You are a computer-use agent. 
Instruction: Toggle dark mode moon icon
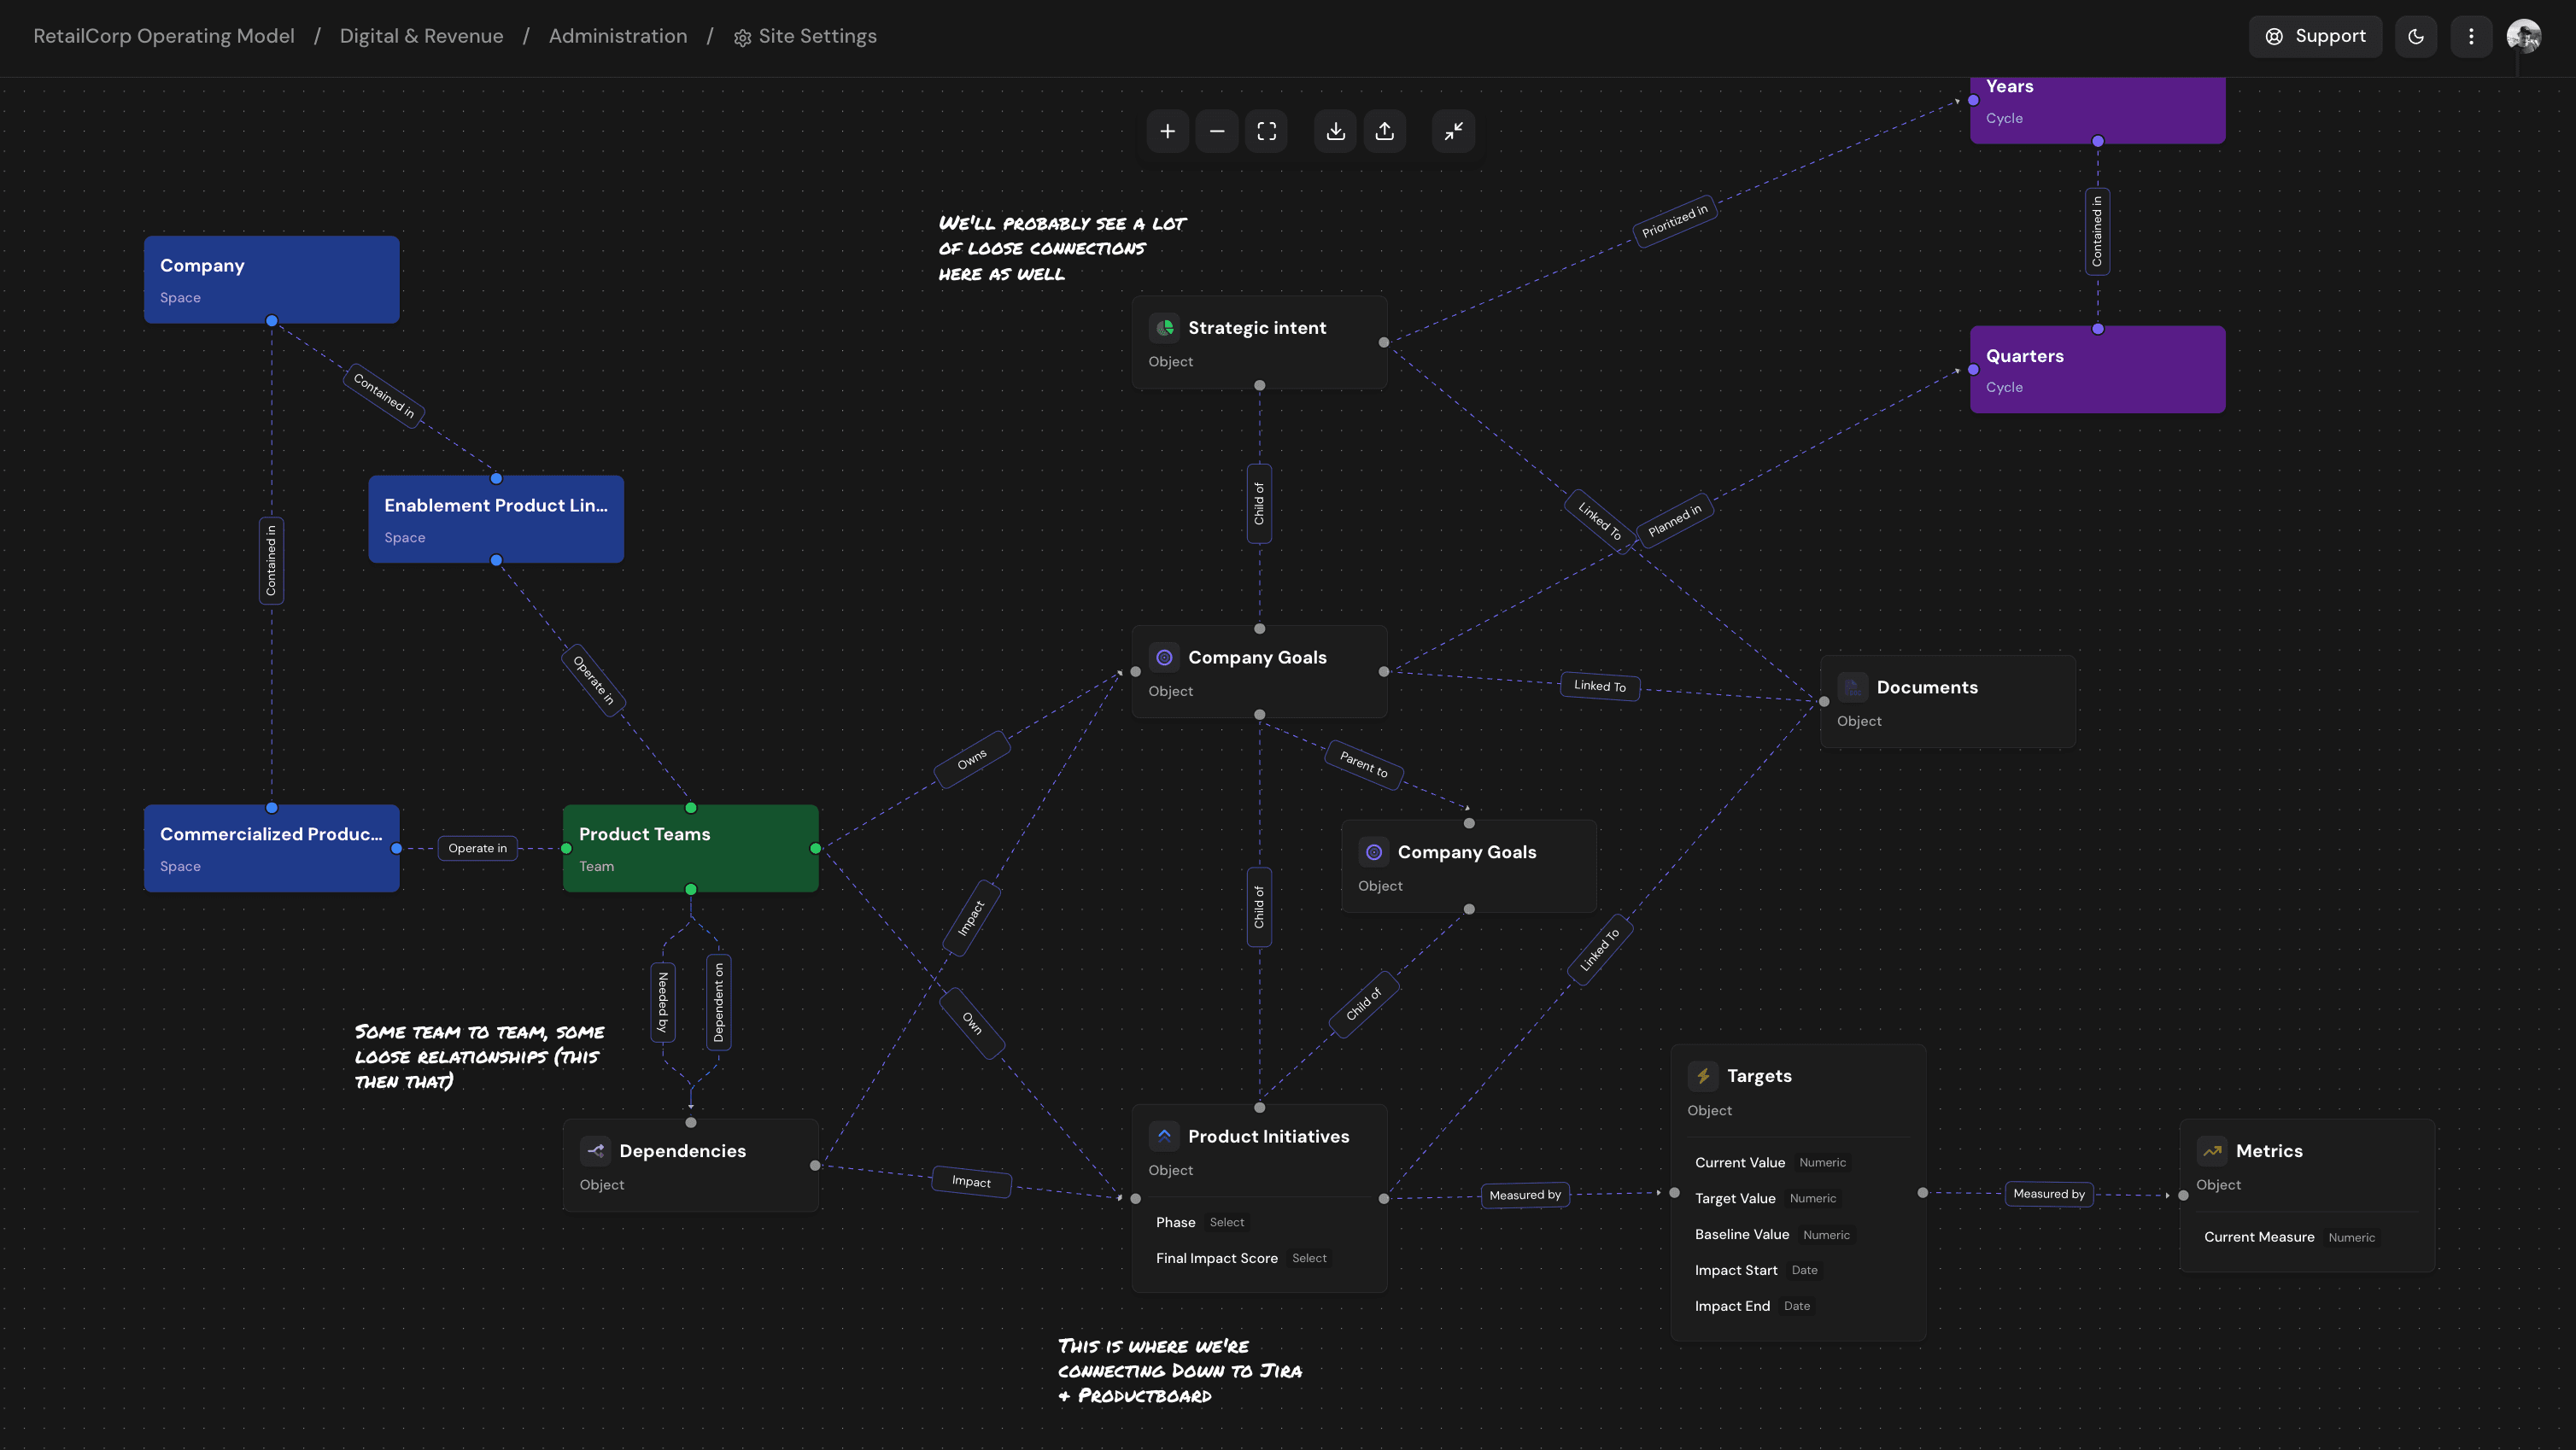tap(2415, 37)
